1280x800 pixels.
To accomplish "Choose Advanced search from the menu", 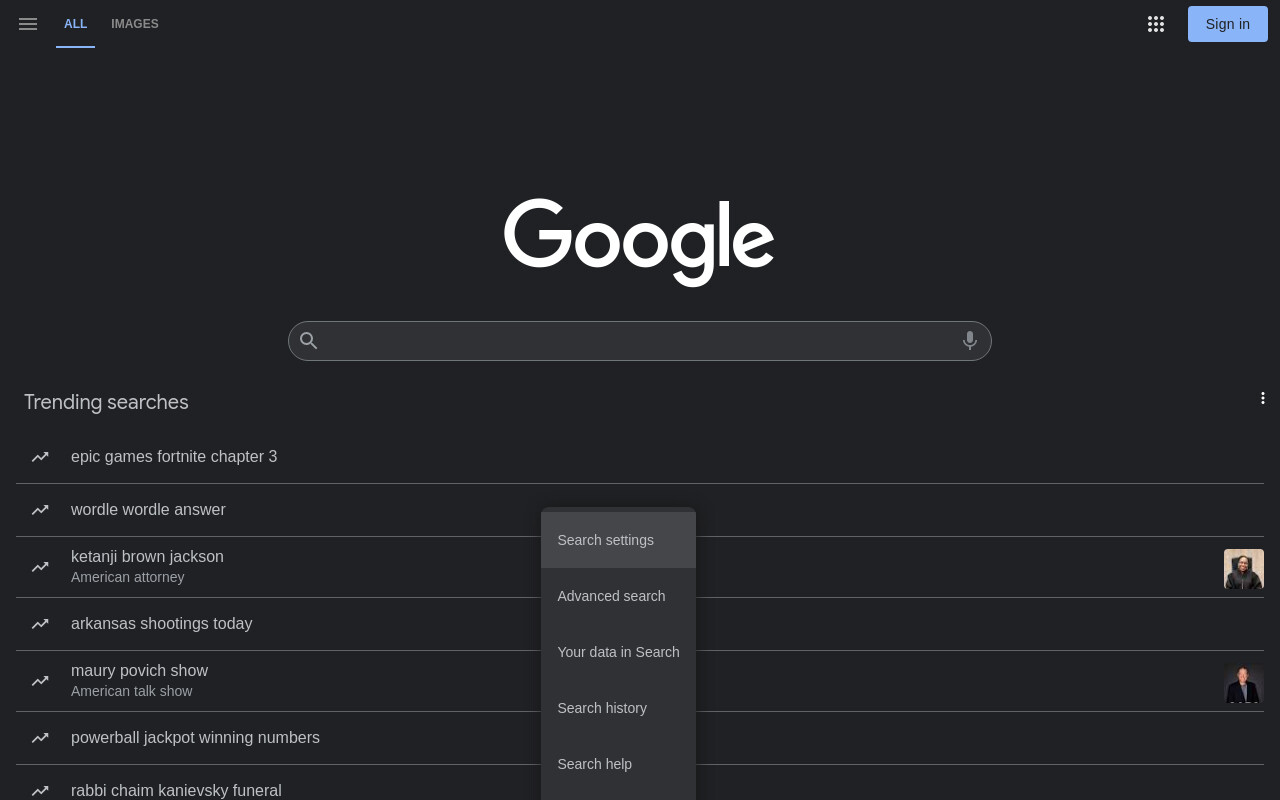I will (618, 596).
